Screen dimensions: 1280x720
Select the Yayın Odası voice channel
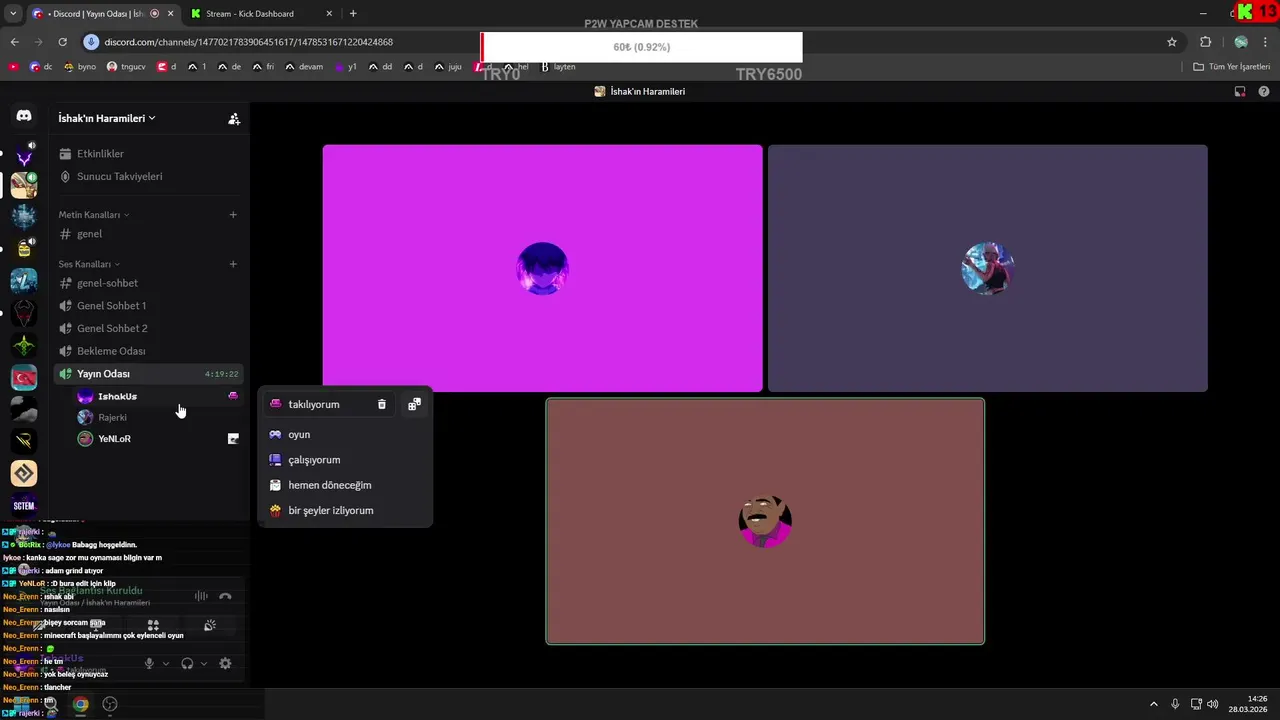148,374
